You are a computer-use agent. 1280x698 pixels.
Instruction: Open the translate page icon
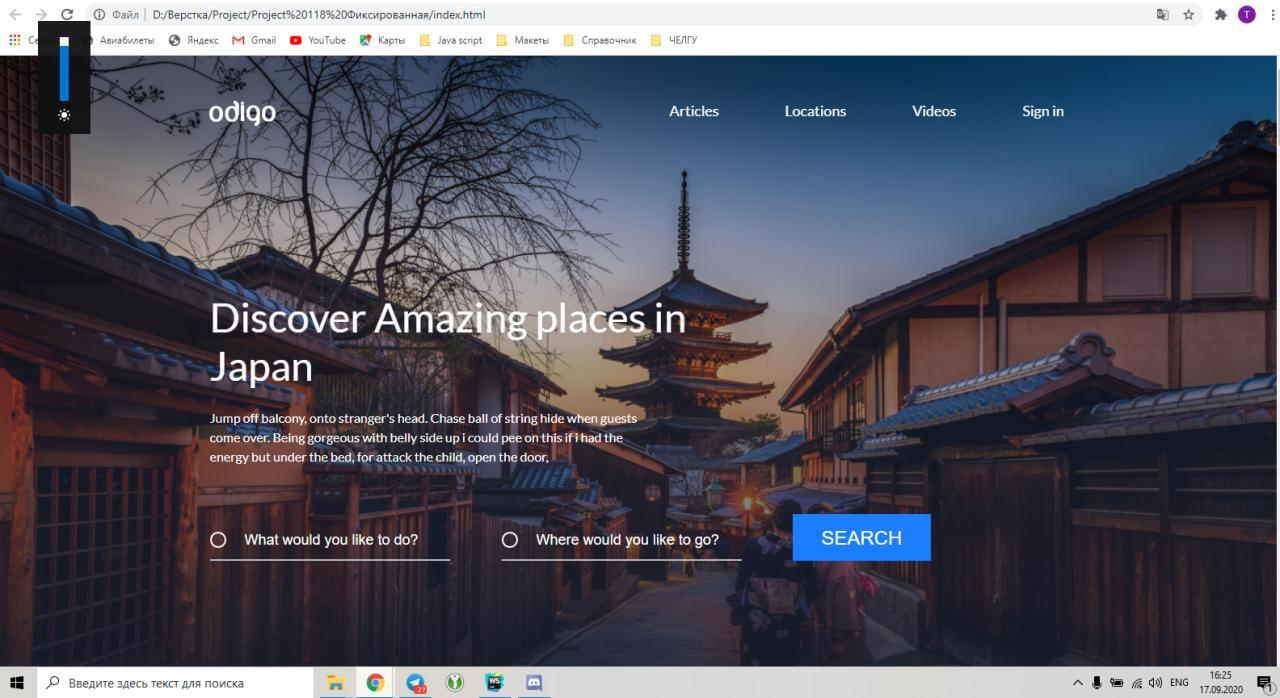tap(1162, 14)
